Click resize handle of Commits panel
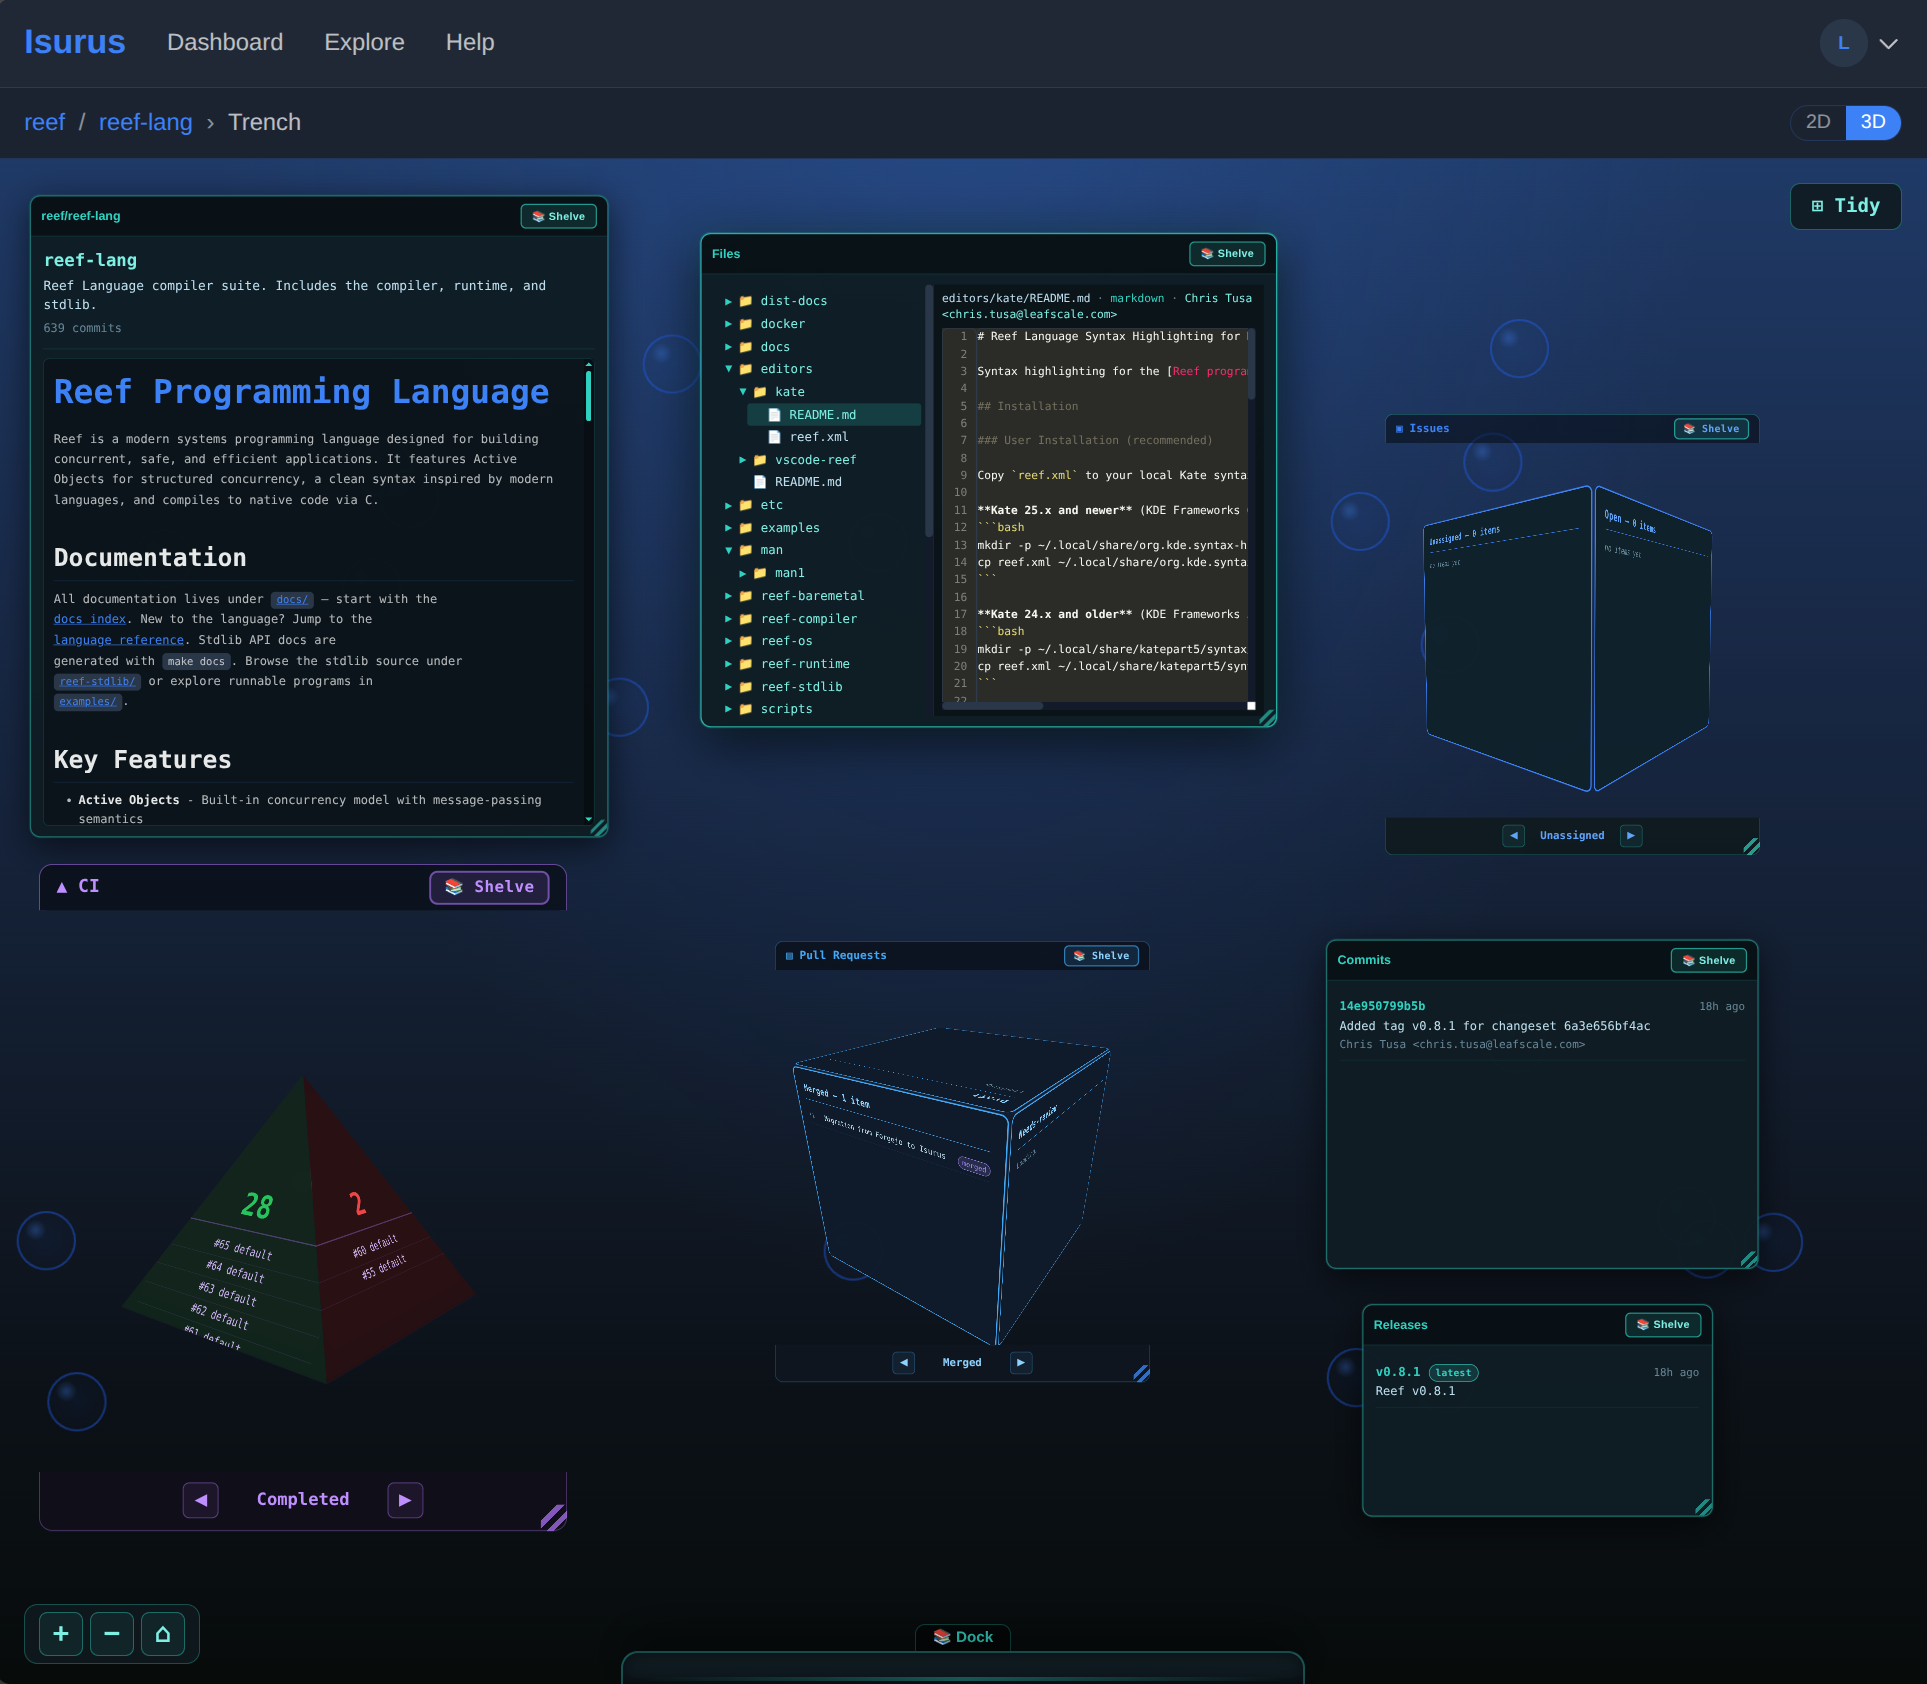The height and width of the screenshot is (1684, 1927). (x=1749, y=1260)
